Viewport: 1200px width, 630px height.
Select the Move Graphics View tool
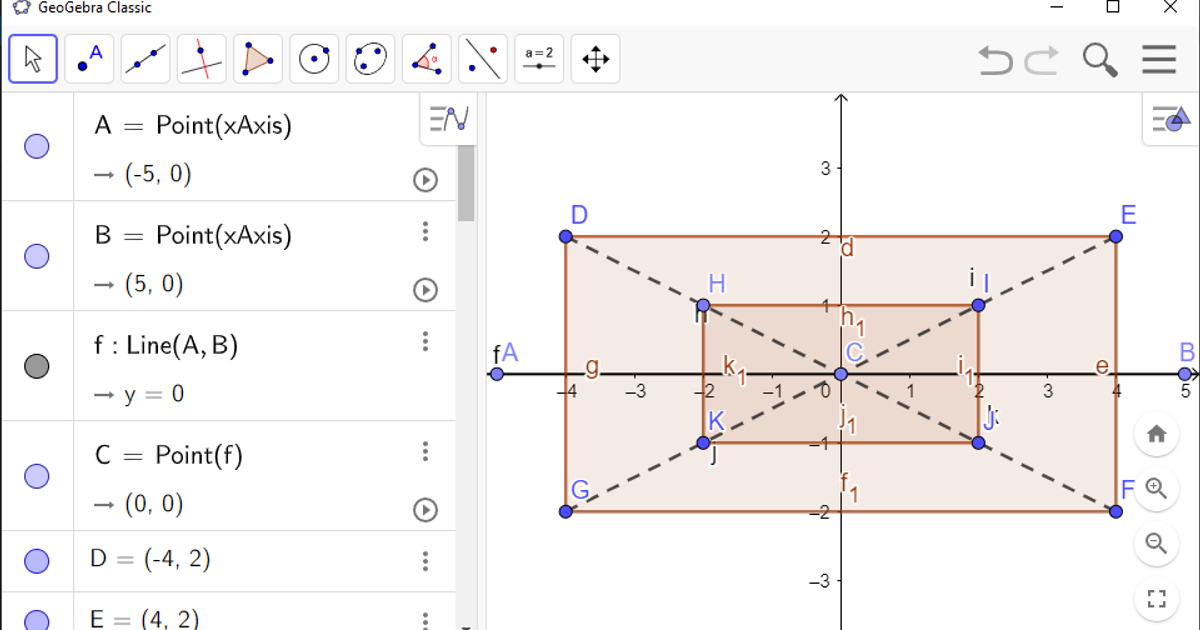point(595,59)
